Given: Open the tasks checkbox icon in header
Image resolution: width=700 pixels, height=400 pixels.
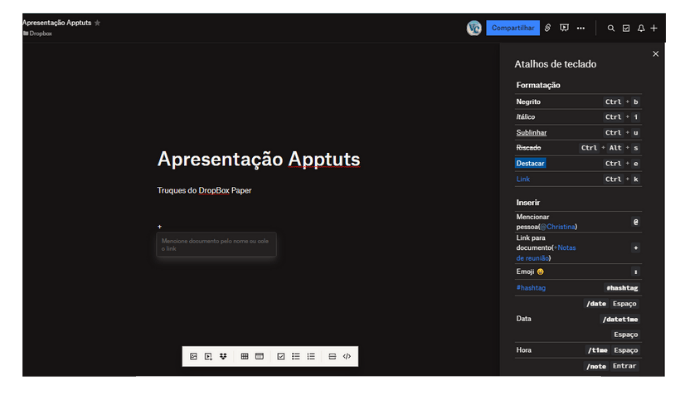Looking at the screenshot, I should click(626, 28).
